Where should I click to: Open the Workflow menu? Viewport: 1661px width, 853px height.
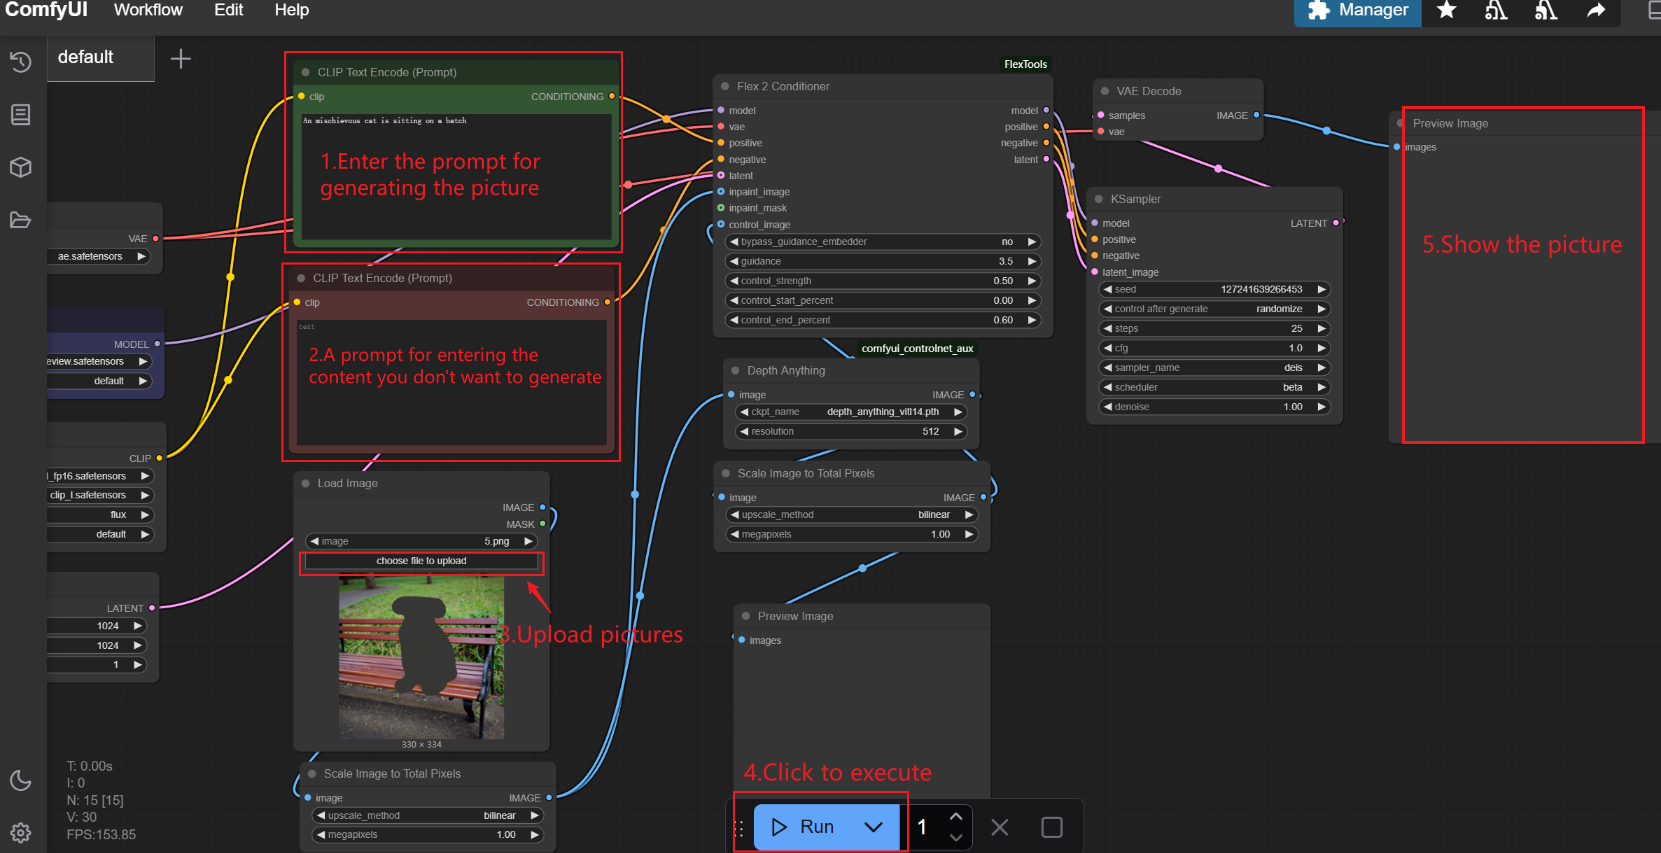[148, 10]
